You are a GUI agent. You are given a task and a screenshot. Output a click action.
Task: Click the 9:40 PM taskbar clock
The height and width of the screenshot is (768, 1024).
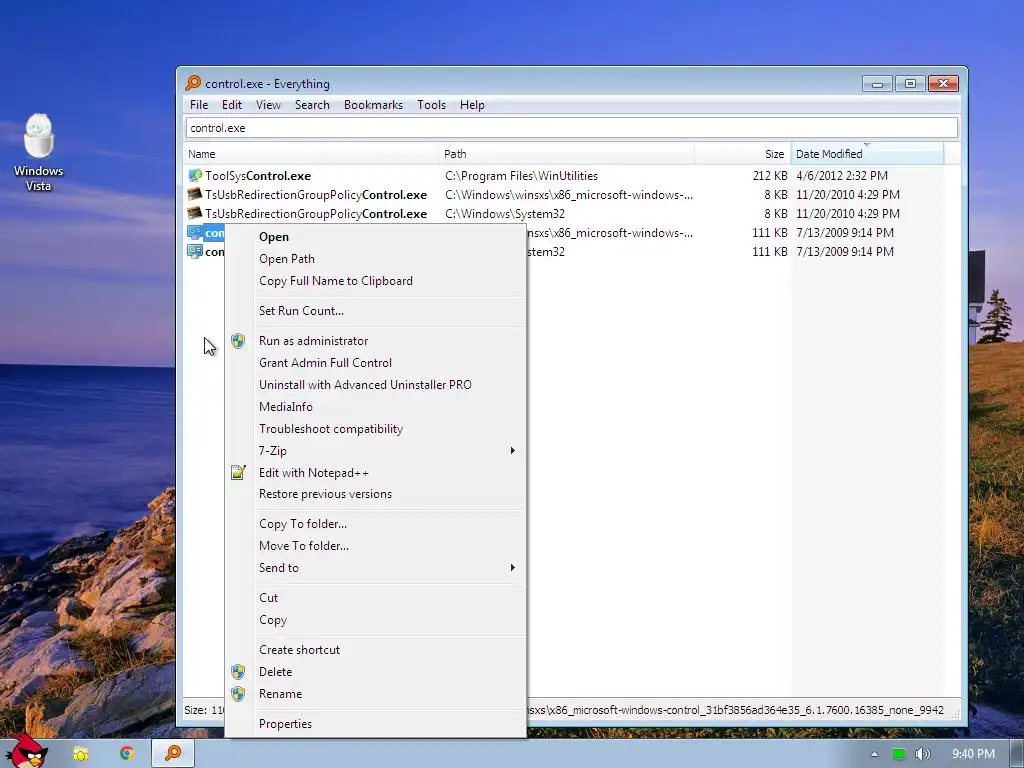point(973,754)
